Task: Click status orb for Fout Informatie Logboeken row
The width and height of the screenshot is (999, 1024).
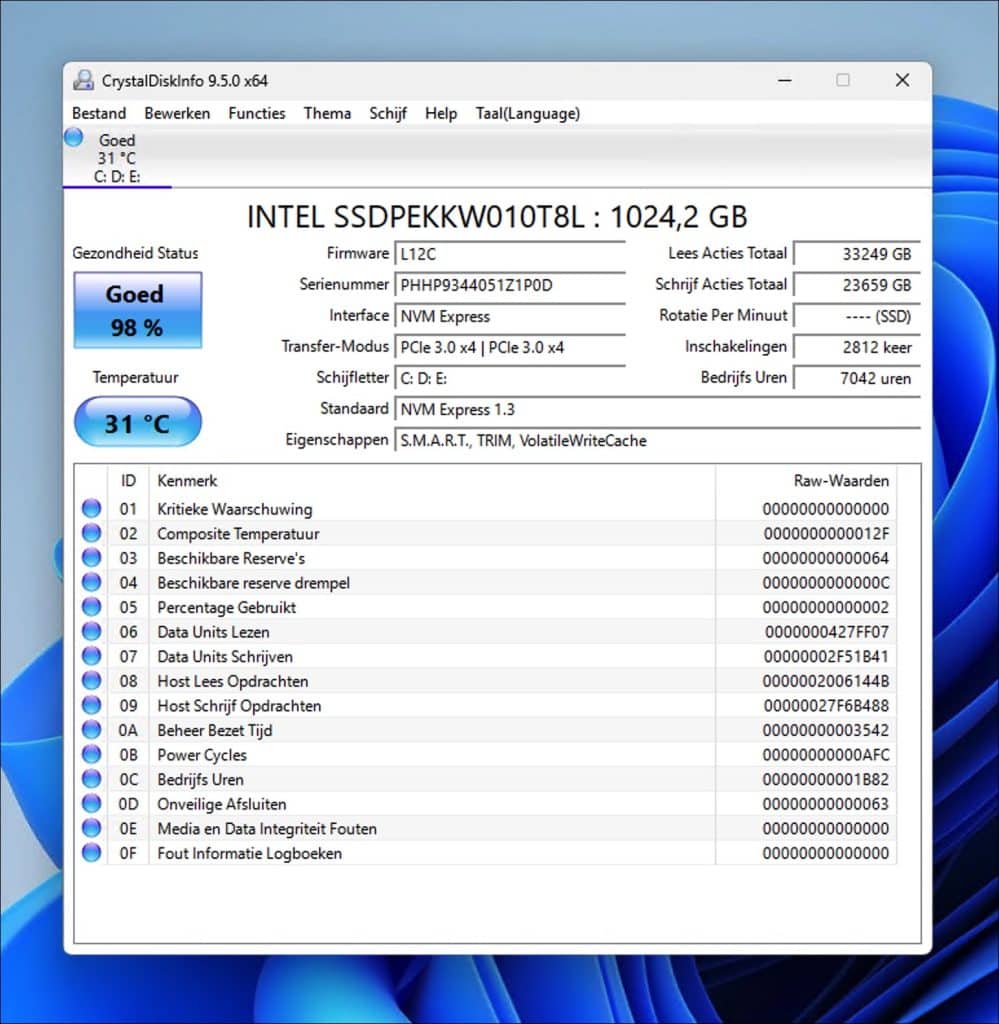Action: coord(91,852)
